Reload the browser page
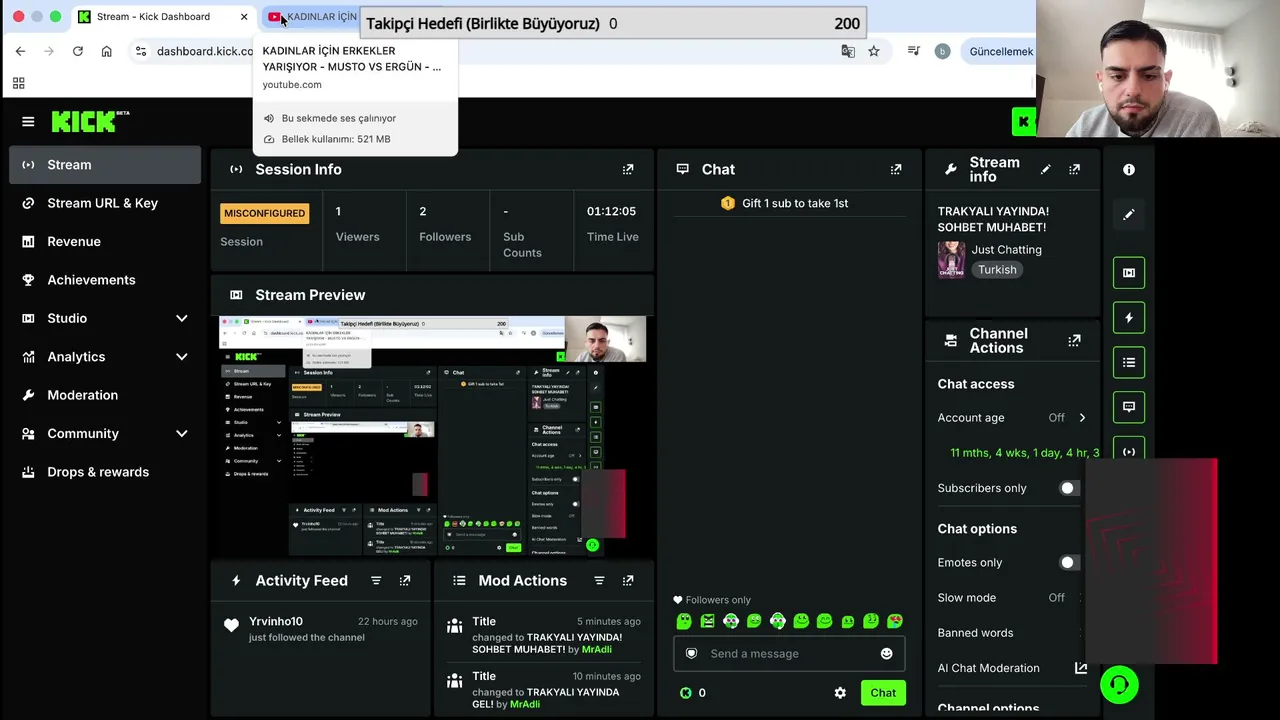 pyautogui.click(x=77, y=51)
